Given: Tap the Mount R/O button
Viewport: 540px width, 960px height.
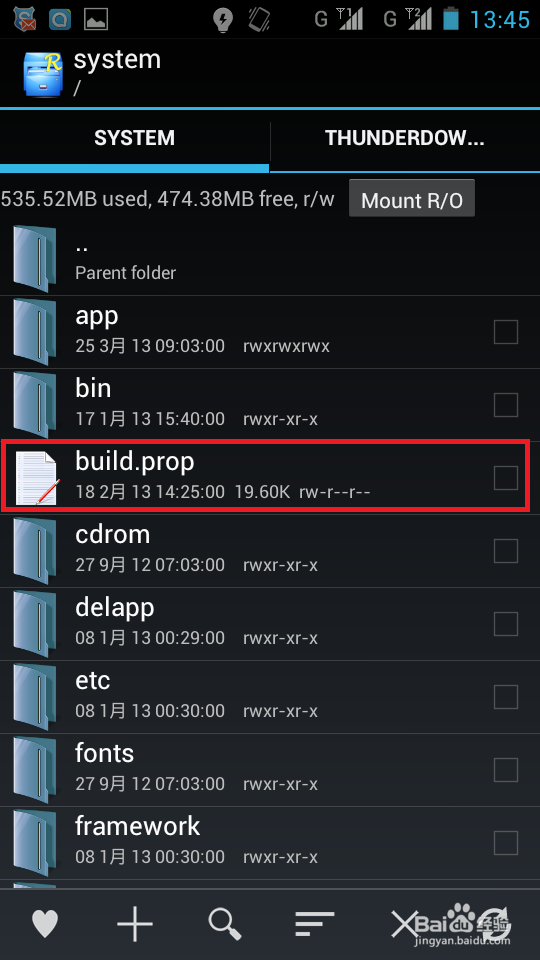Looking at the screenshot, I should 412,200.
